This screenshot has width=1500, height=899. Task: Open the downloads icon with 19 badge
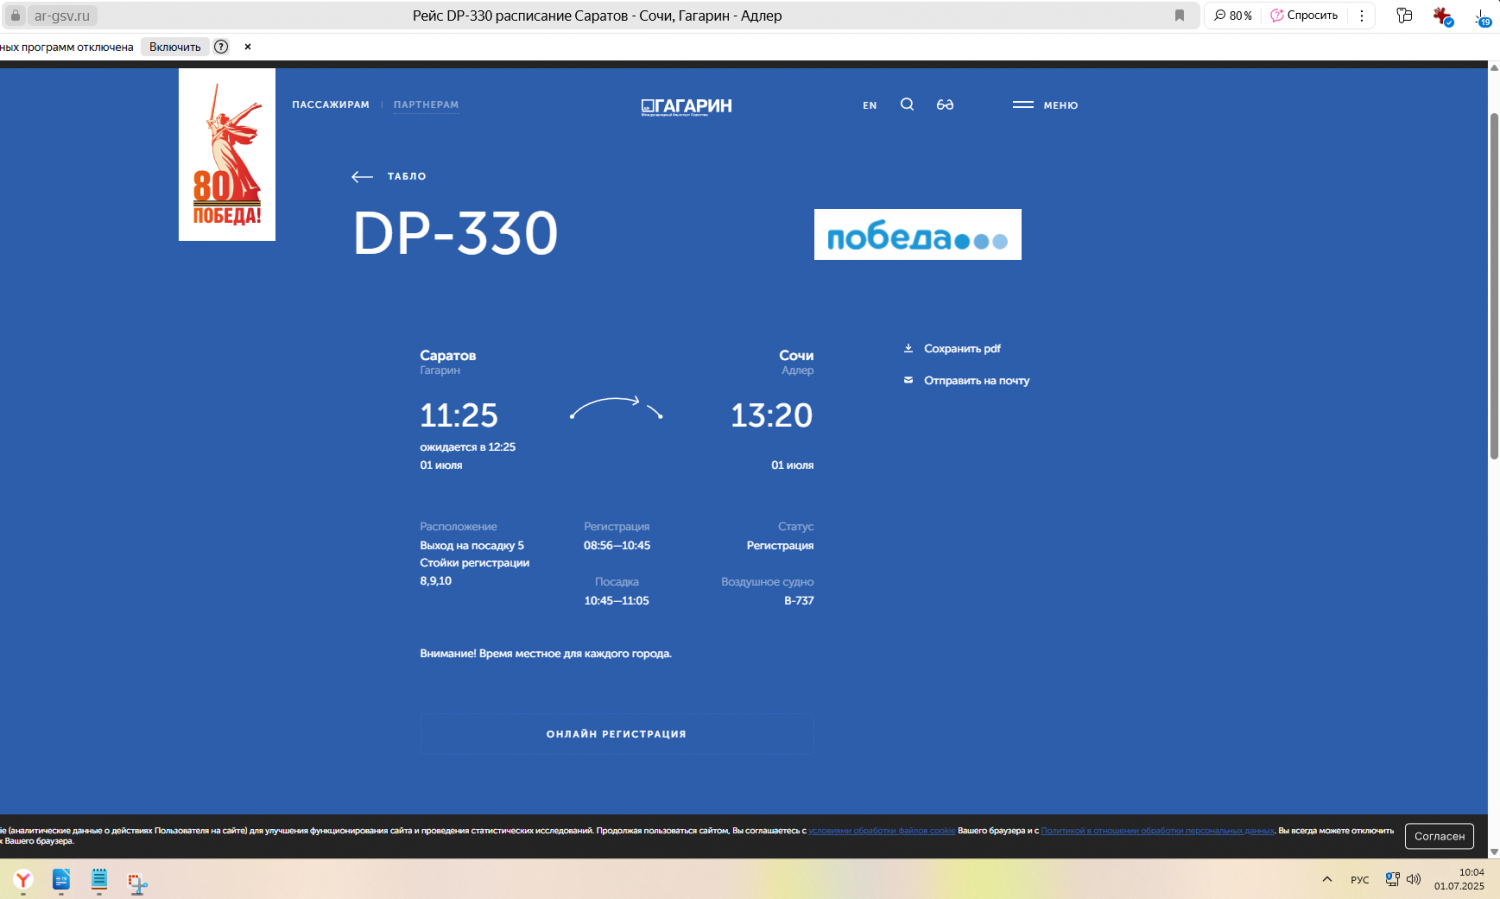coord(1482,17)
